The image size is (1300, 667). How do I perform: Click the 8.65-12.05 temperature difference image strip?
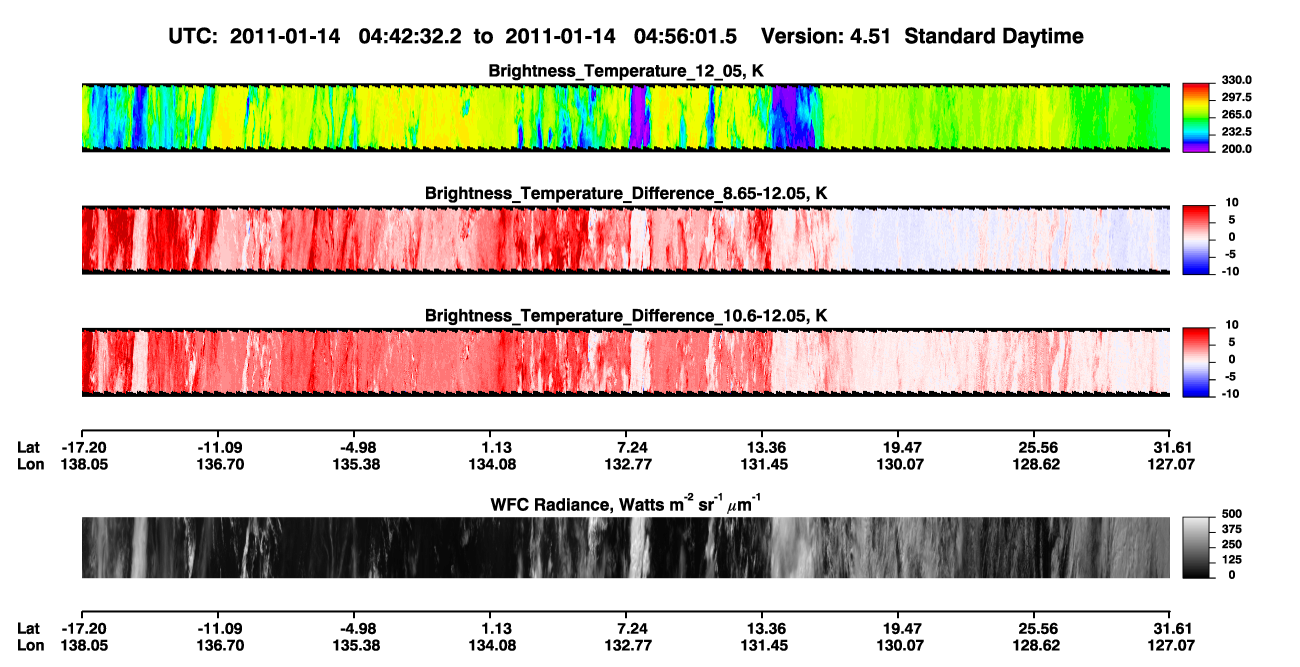[x=625, y=240]
